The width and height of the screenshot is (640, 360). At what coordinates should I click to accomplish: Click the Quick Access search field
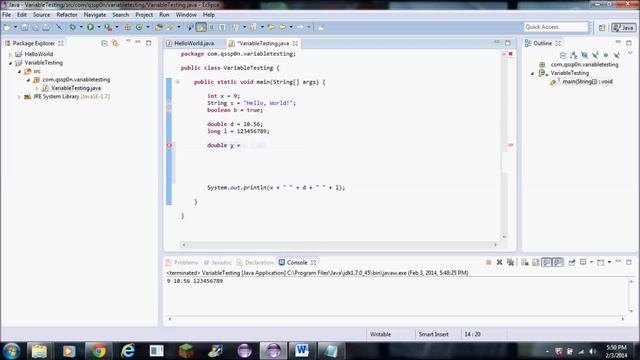click(x=556, y=27)
